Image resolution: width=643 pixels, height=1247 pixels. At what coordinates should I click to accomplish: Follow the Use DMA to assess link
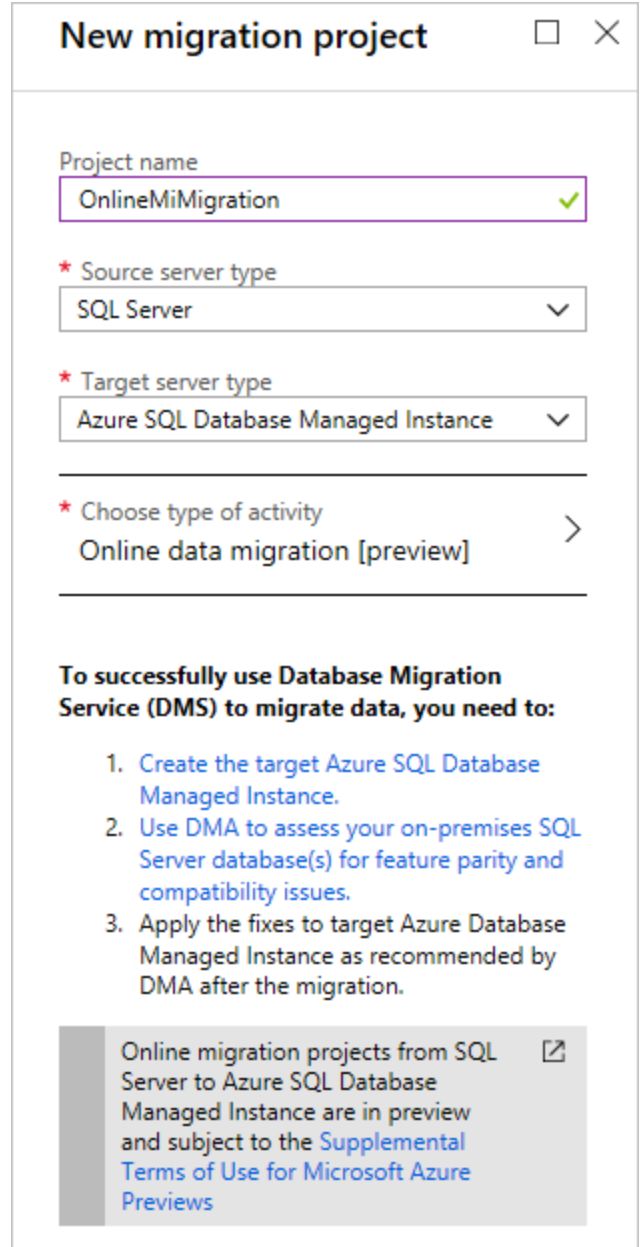click(359, 860)
